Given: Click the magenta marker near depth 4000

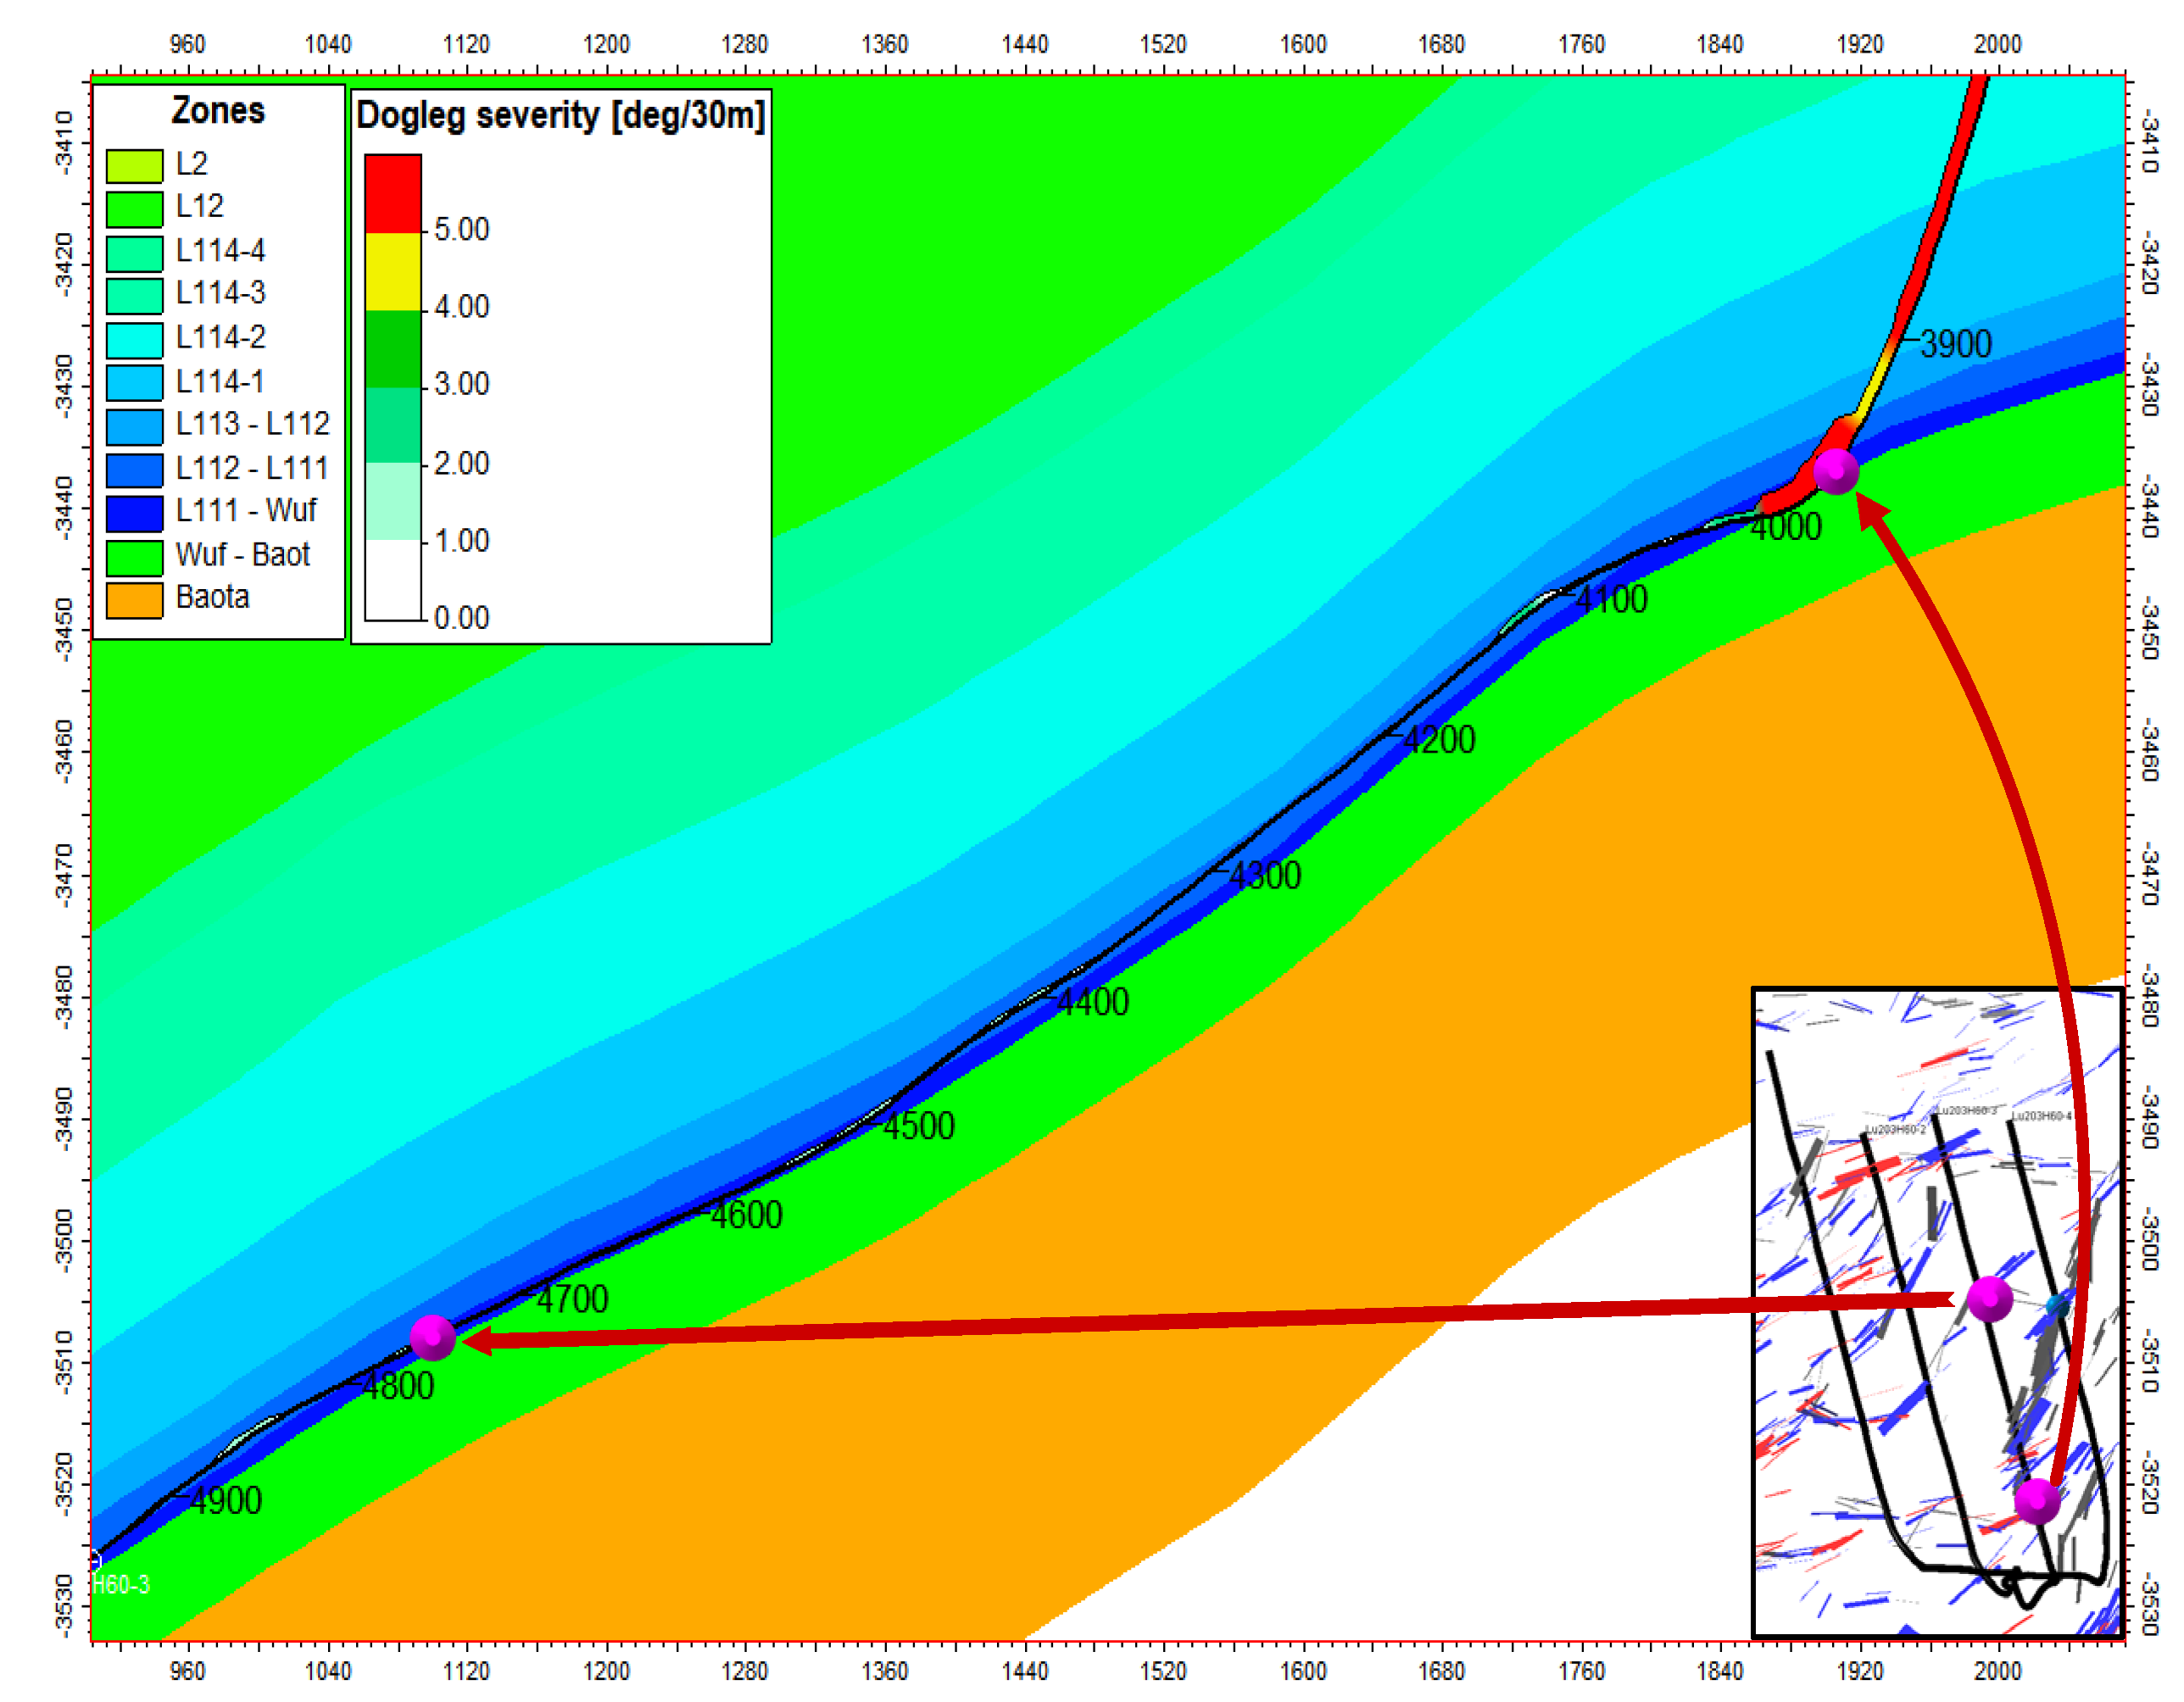Looking at the screenshot, I should (x=1836, y=471).
